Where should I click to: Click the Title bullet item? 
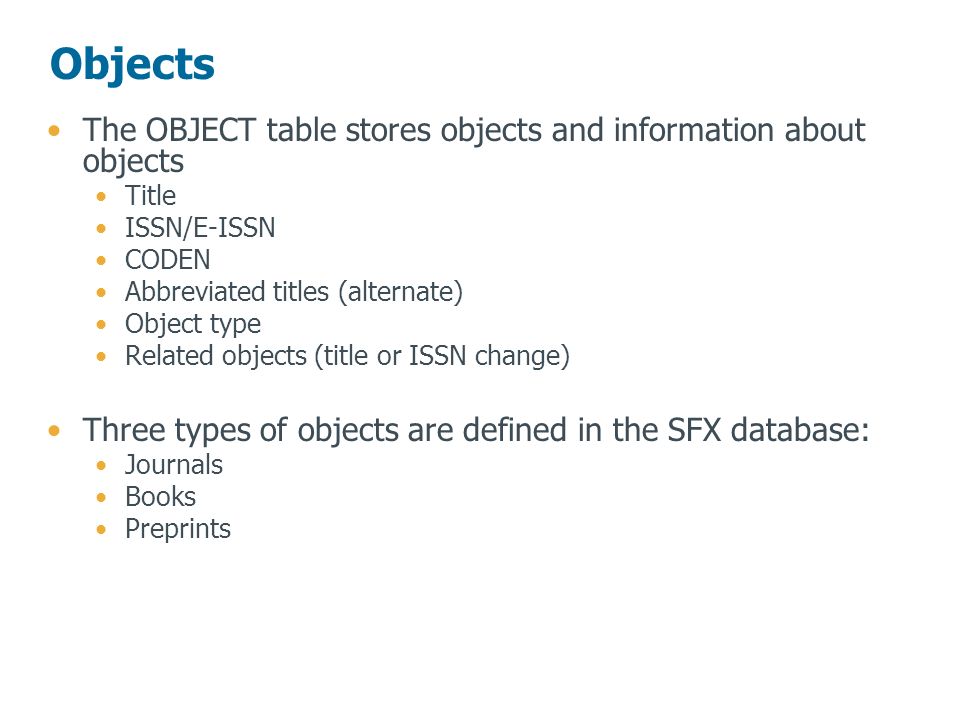point(150,196)
